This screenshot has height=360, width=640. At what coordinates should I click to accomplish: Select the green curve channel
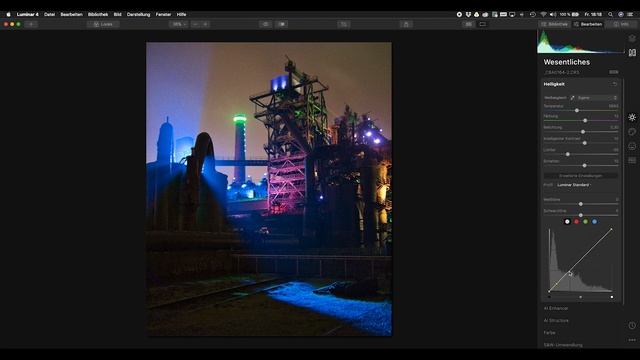click(585, 222)
